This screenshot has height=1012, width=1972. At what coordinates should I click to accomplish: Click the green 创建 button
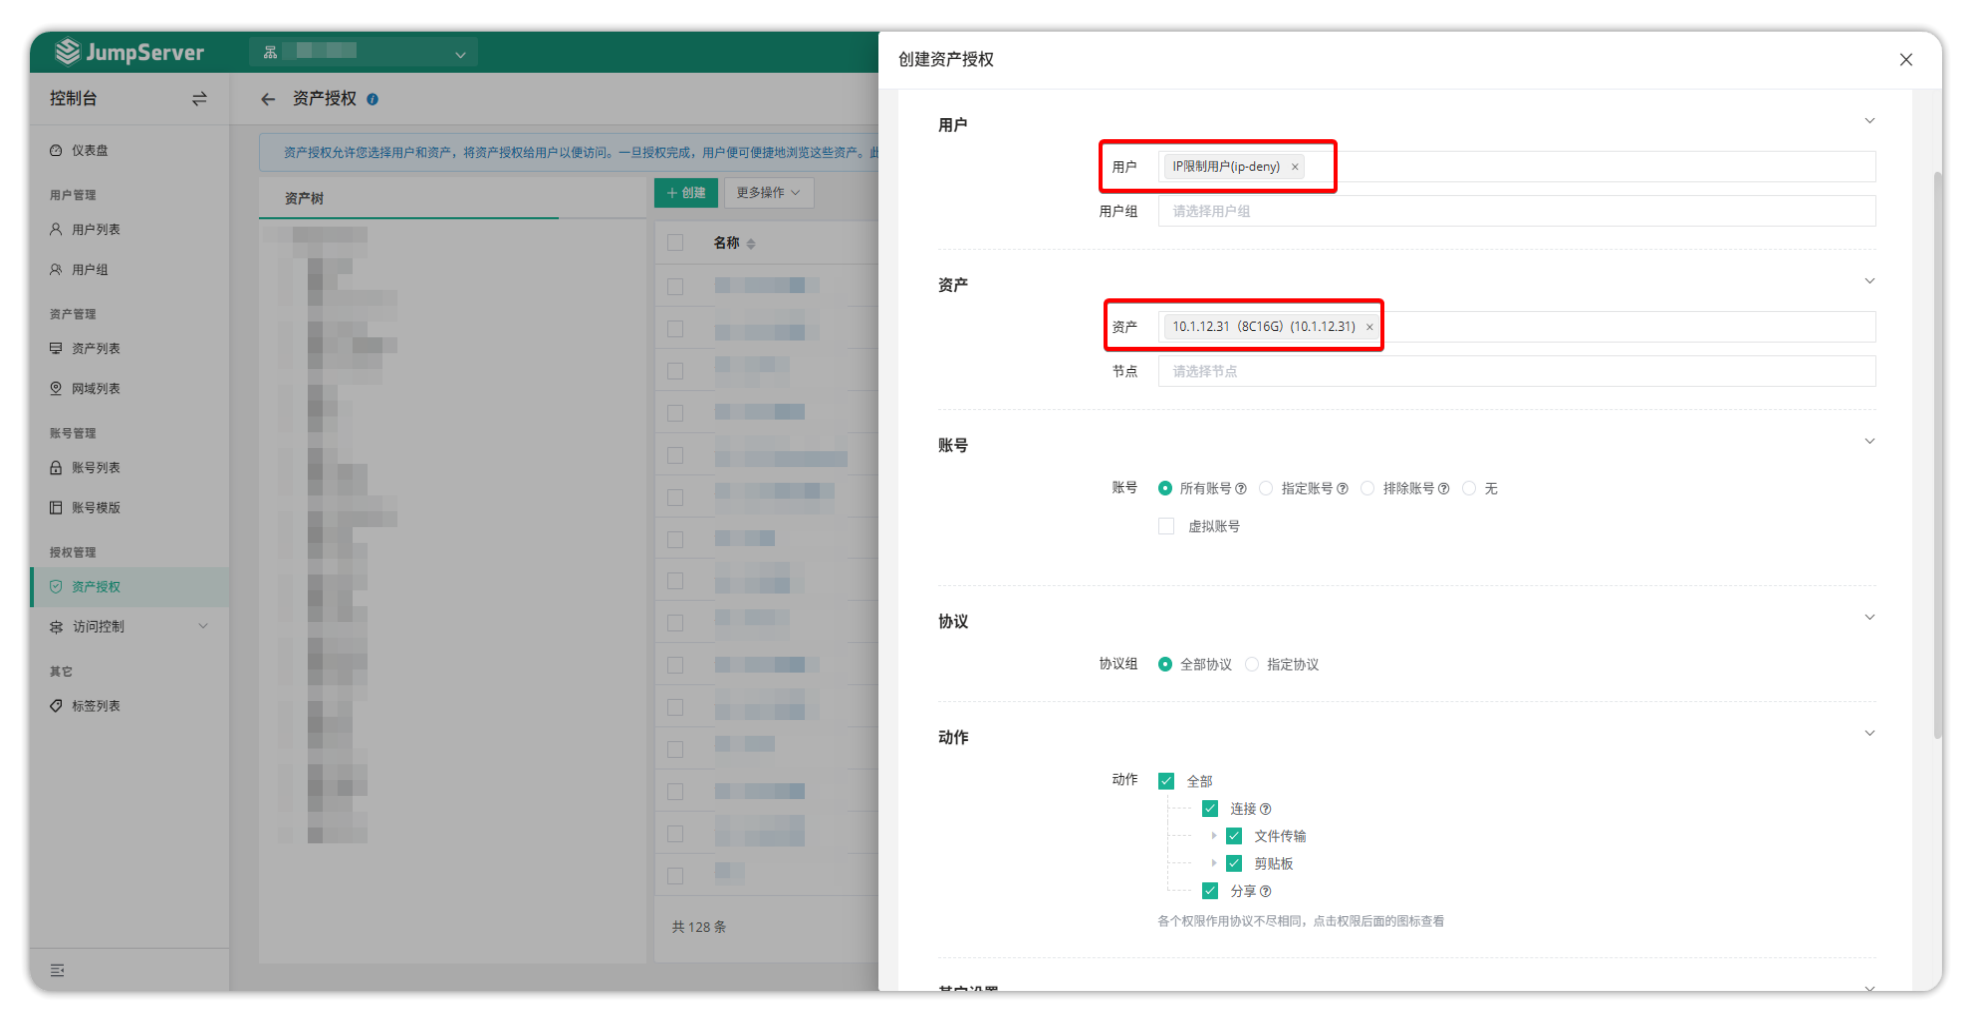(686, 193)
